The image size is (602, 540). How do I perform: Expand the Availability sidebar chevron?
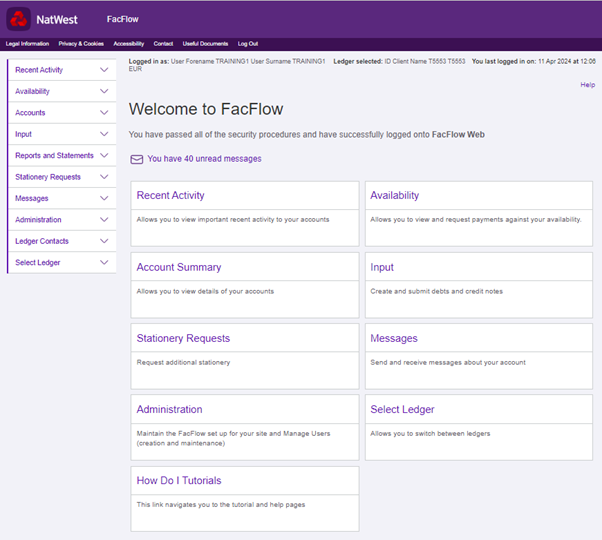pyautogui.click(x=104, y=92)
